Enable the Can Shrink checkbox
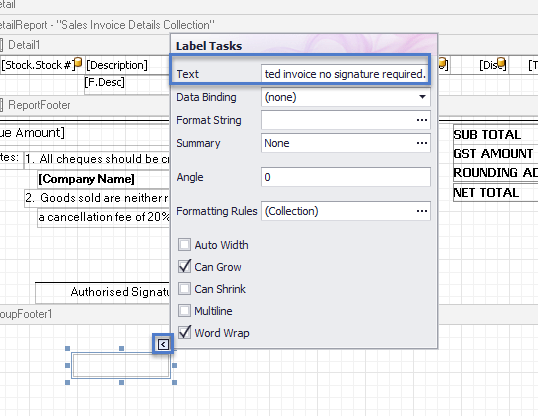This screenshot has height=416, width=538. 184,289
